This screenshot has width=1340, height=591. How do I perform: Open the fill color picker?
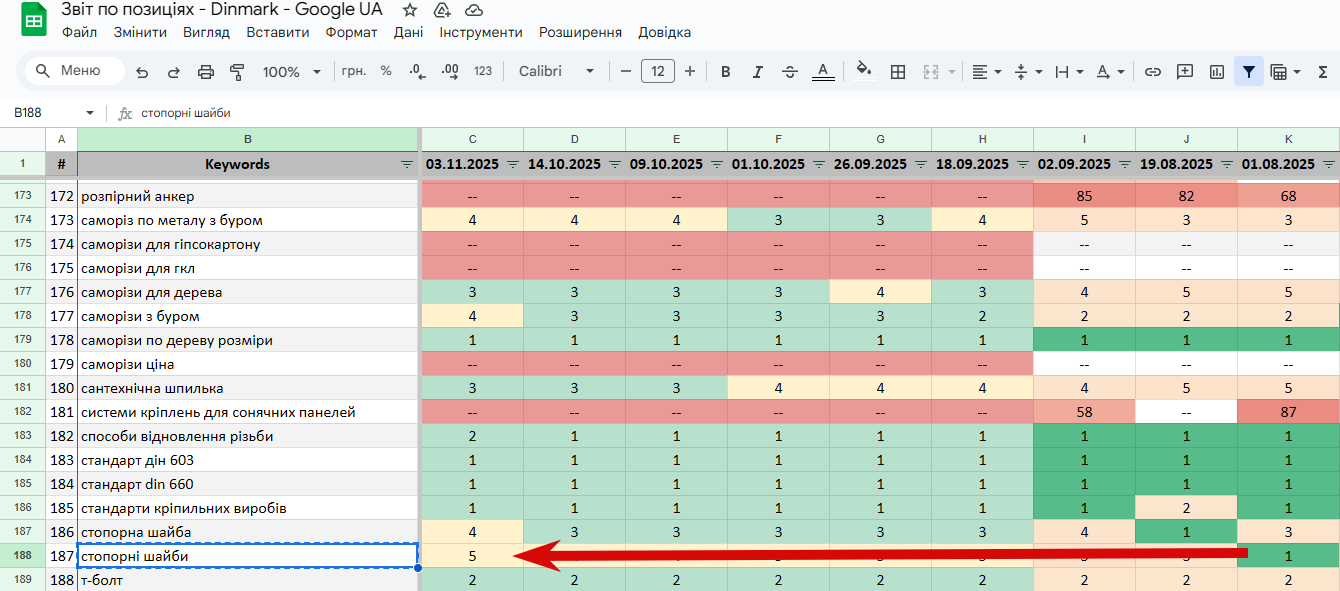(x=865, y=72)
